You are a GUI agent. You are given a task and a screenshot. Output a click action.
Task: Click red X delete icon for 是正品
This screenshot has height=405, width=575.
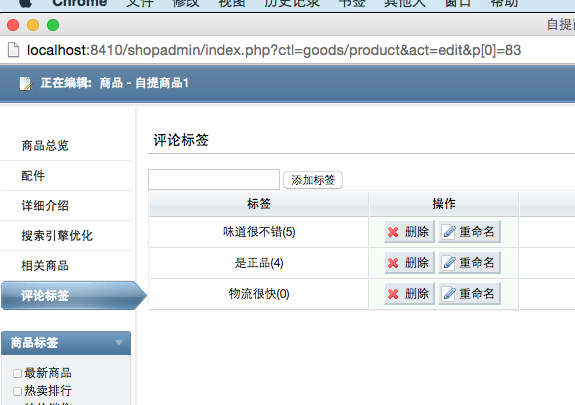[393, 263]
